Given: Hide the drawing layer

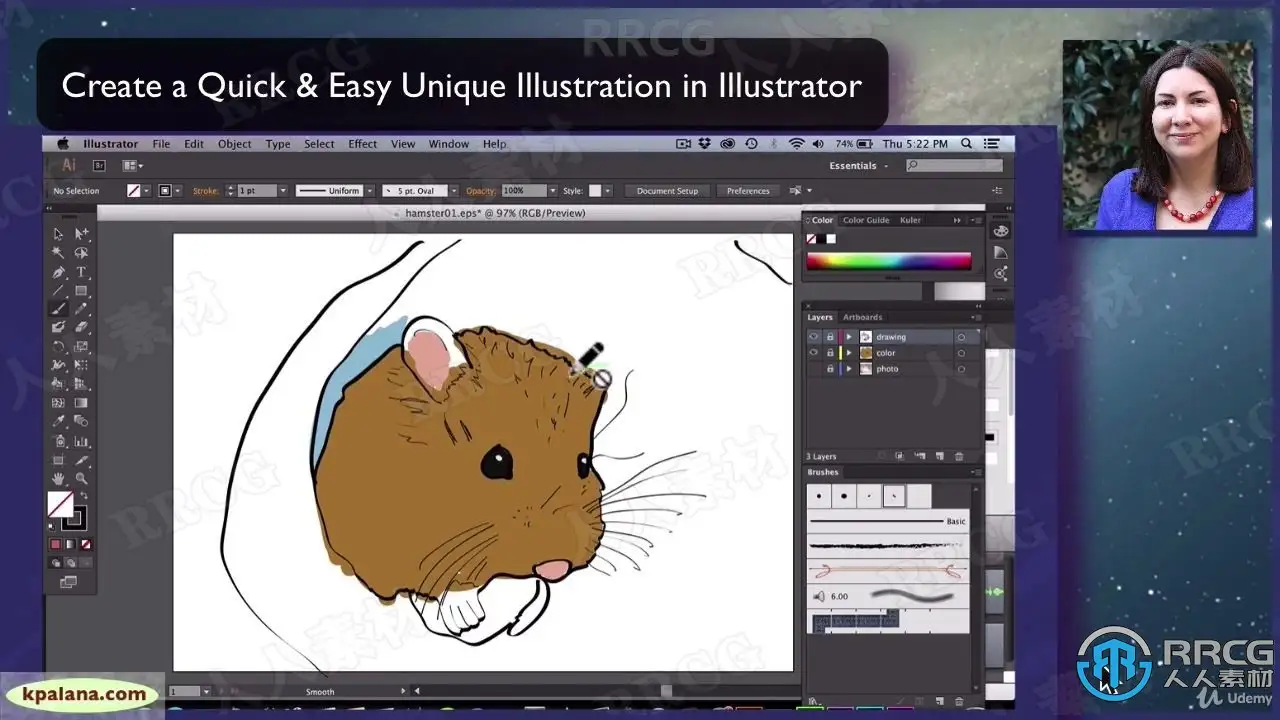Looking at the screenshot, I should (x=814, y=337).
